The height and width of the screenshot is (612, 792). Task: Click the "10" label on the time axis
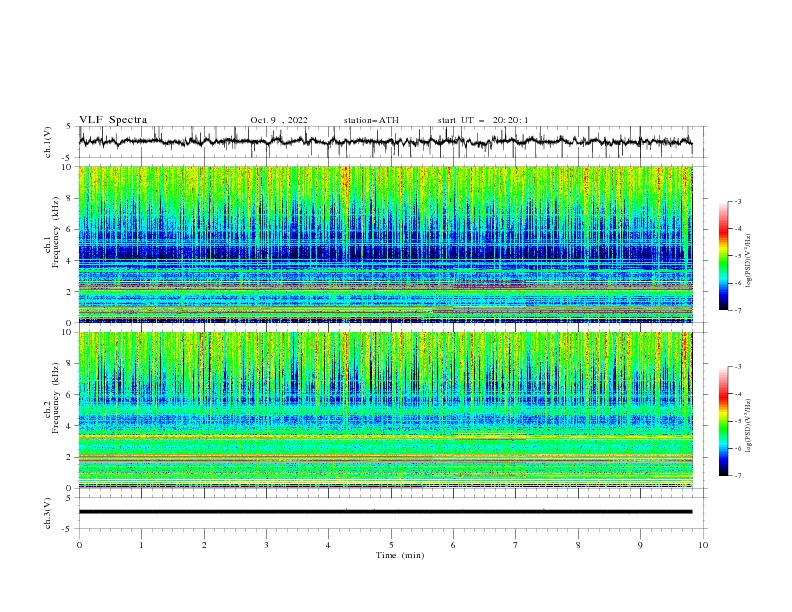coord(703,545)
